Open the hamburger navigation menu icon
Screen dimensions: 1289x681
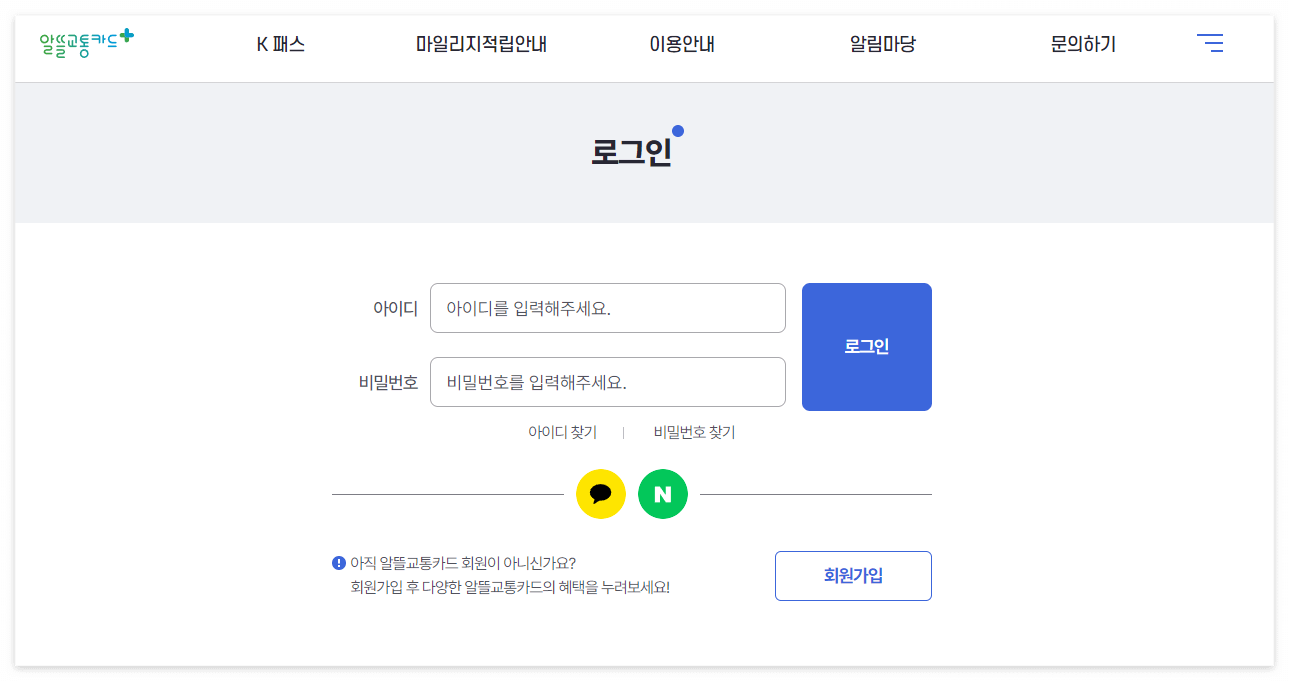pos(1210,43)
